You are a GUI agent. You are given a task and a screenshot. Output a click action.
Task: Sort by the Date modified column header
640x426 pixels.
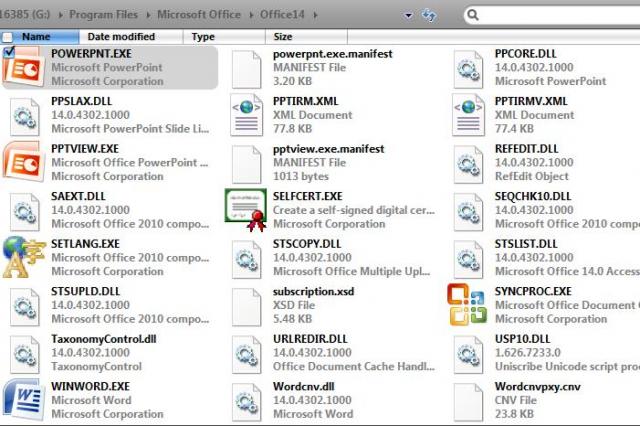131,37
